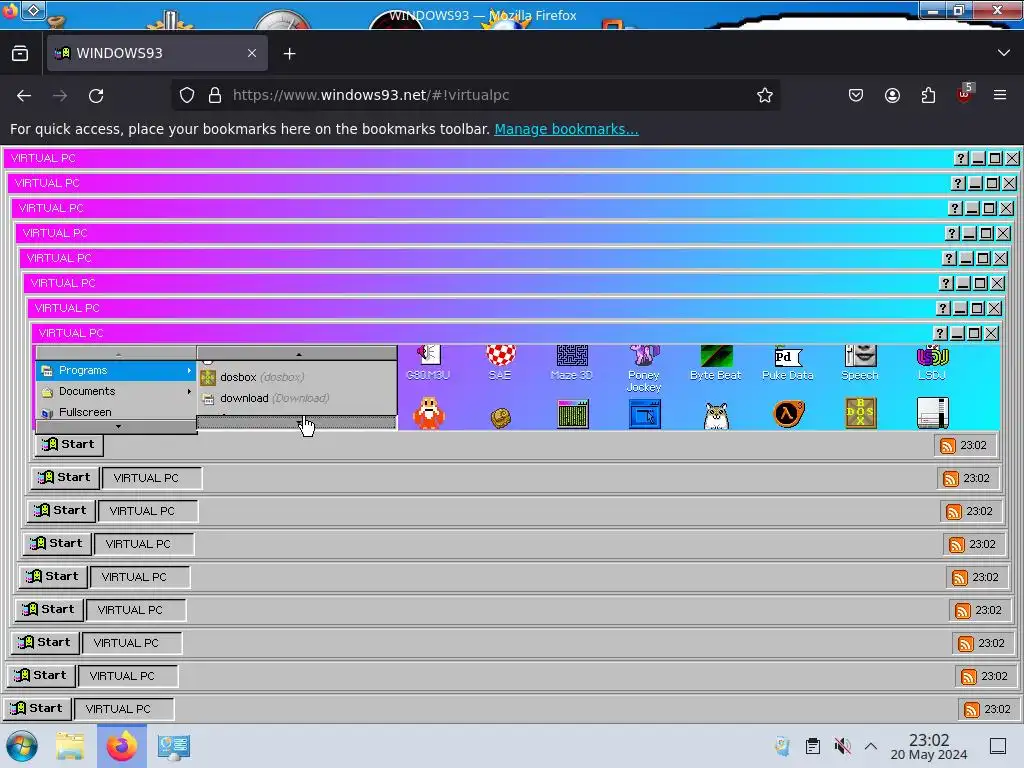The image size is (1024, 768).
Task: Go back with Firefox back arrow
Action: coord(24,95)
